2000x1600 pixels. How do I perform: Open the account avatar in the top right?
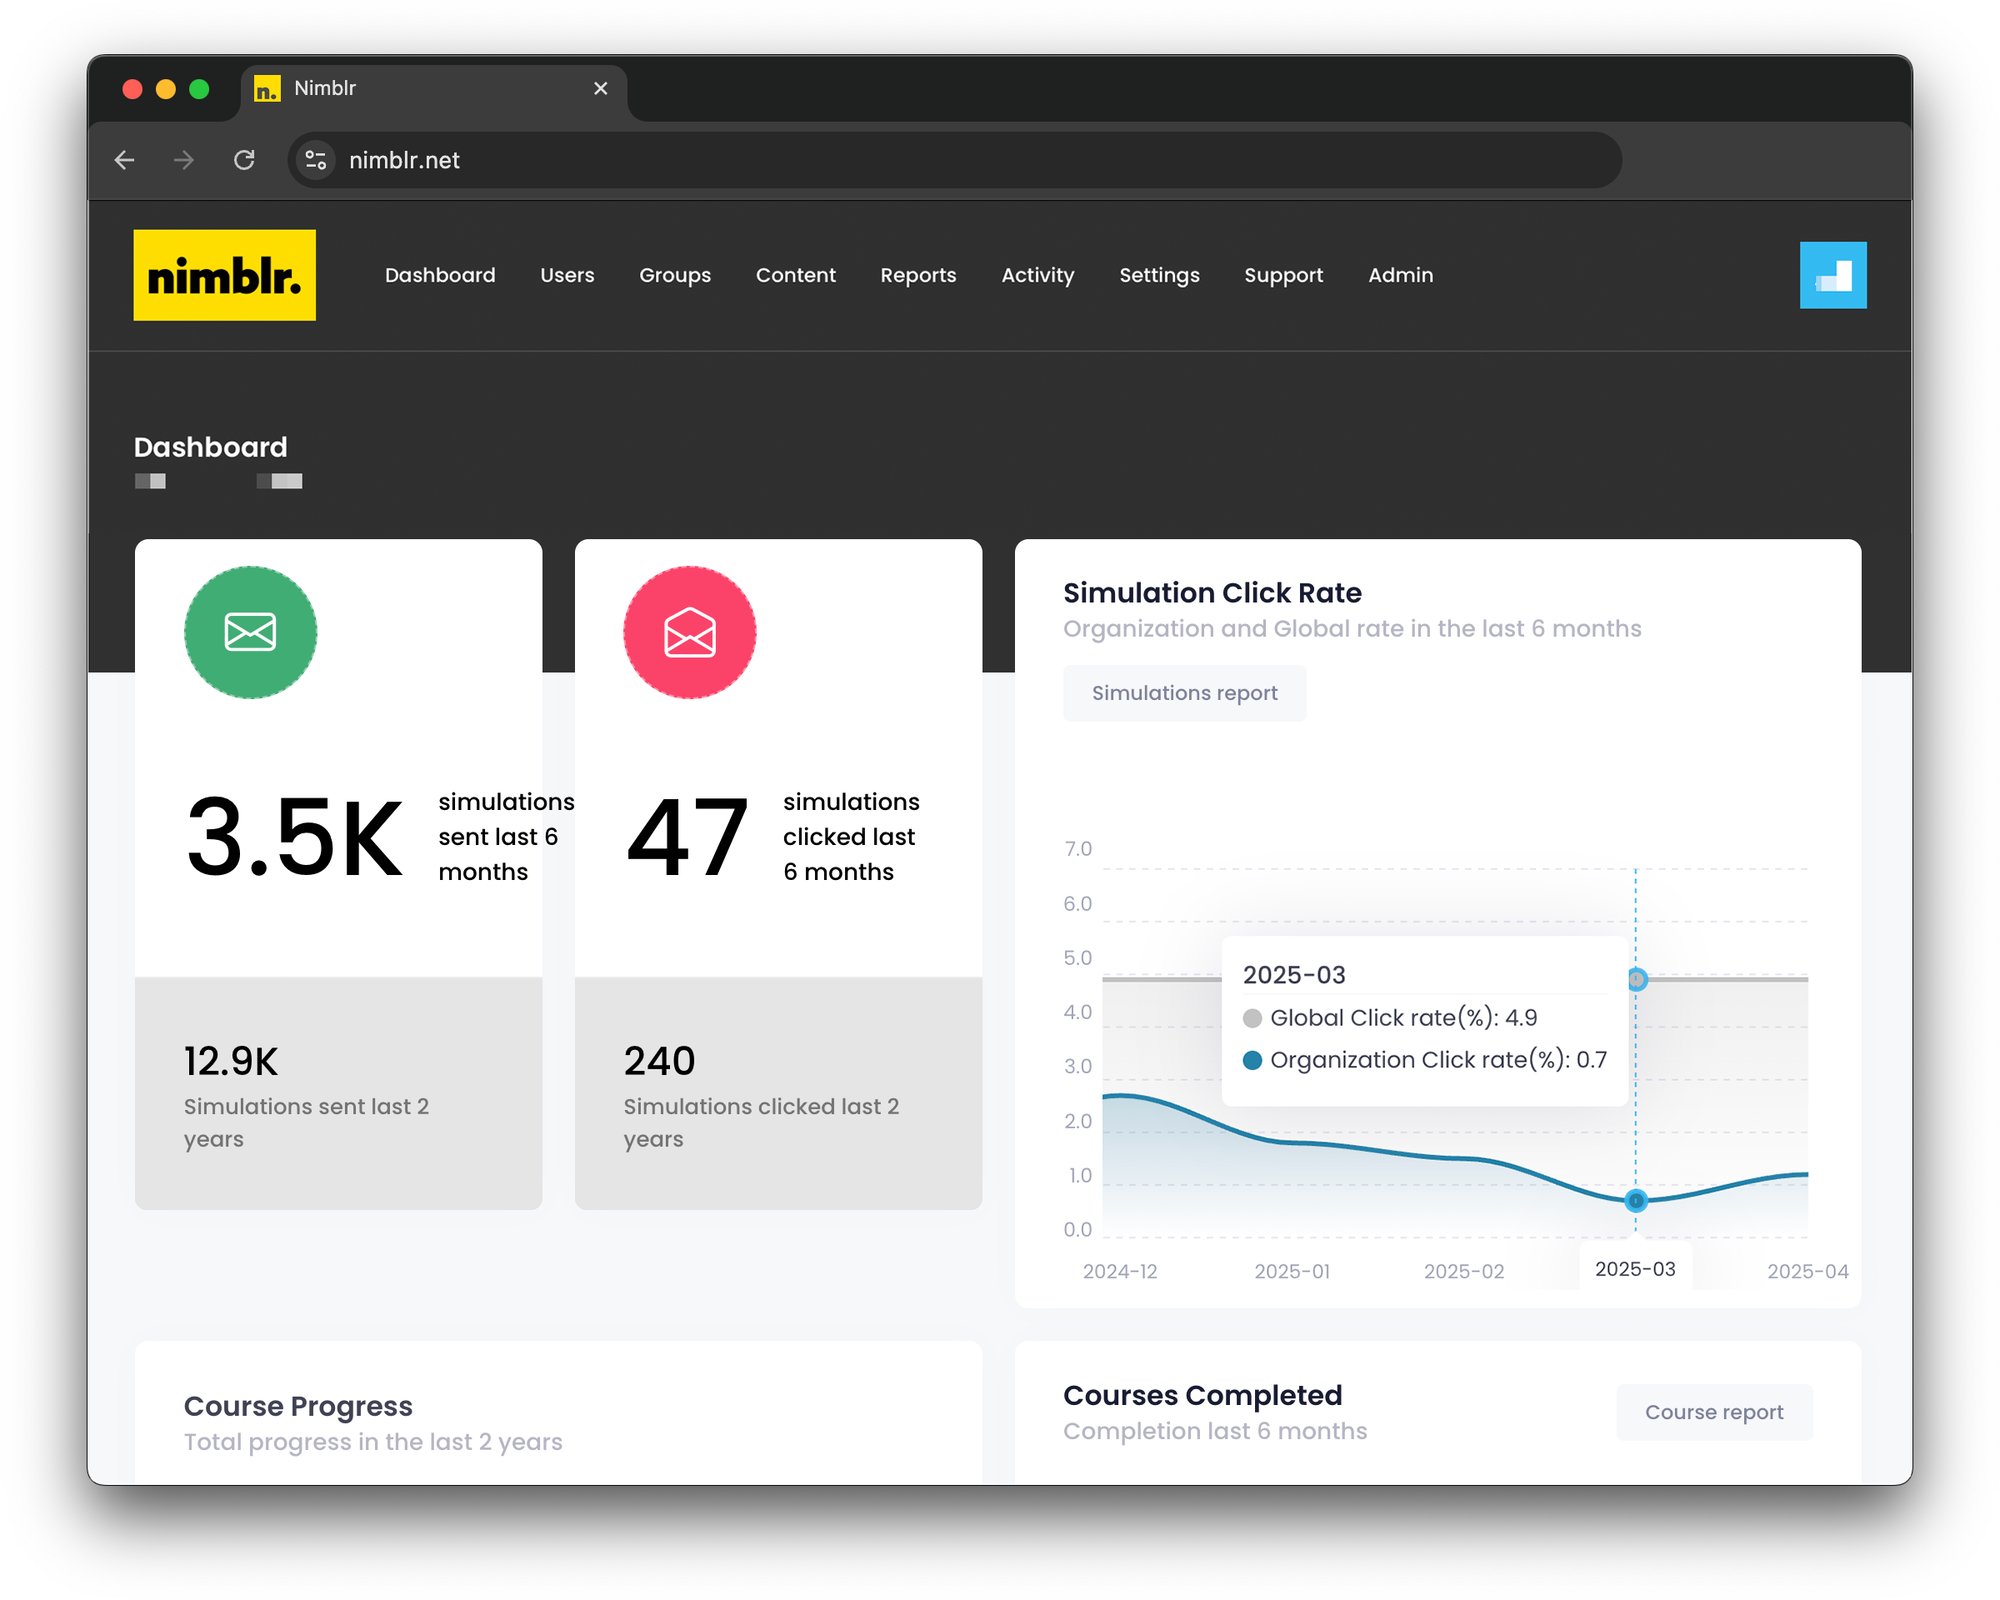click(1833, 275)
